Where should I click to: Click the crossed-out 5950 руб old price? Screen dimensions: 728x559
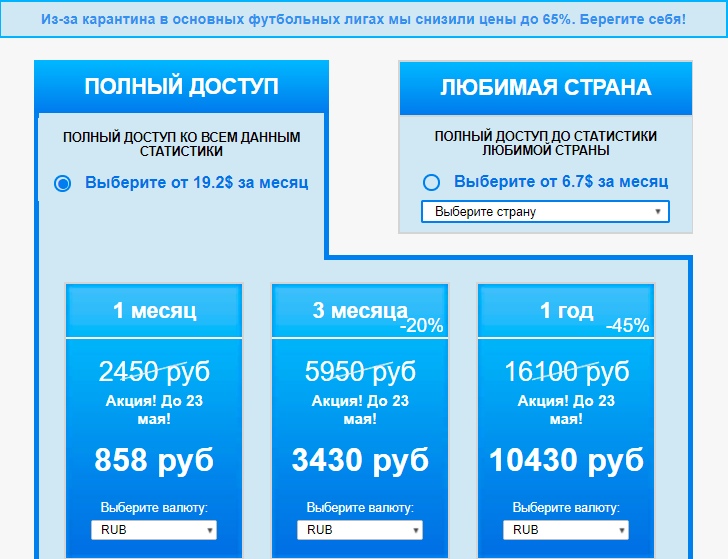pyautogui.click(x=360, y=372)
